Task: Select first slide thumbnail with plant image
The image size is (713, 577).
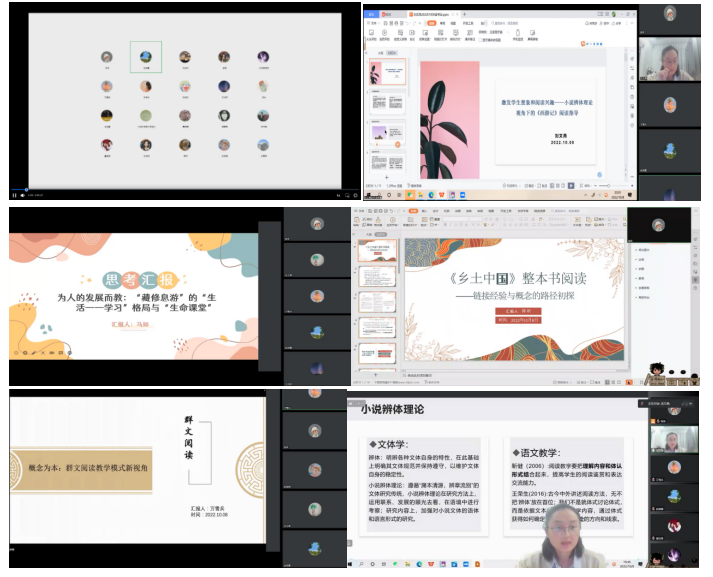Action: [385, 72]
